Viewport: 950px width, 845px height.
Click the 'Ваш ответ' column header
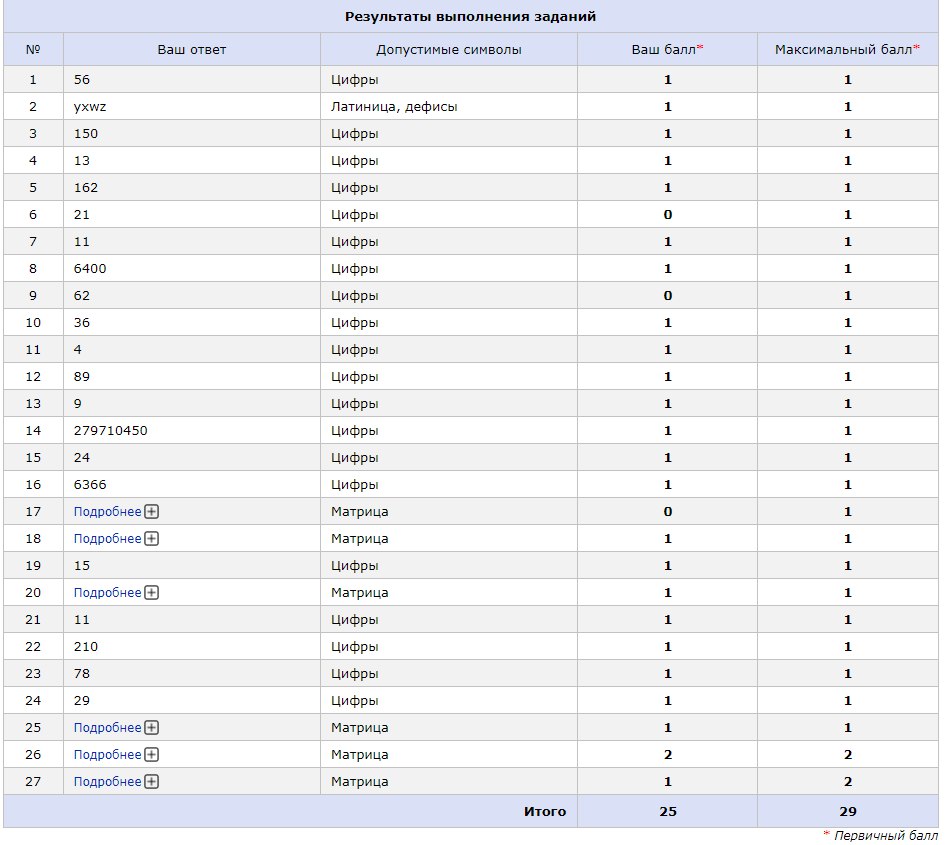point(191,50)
